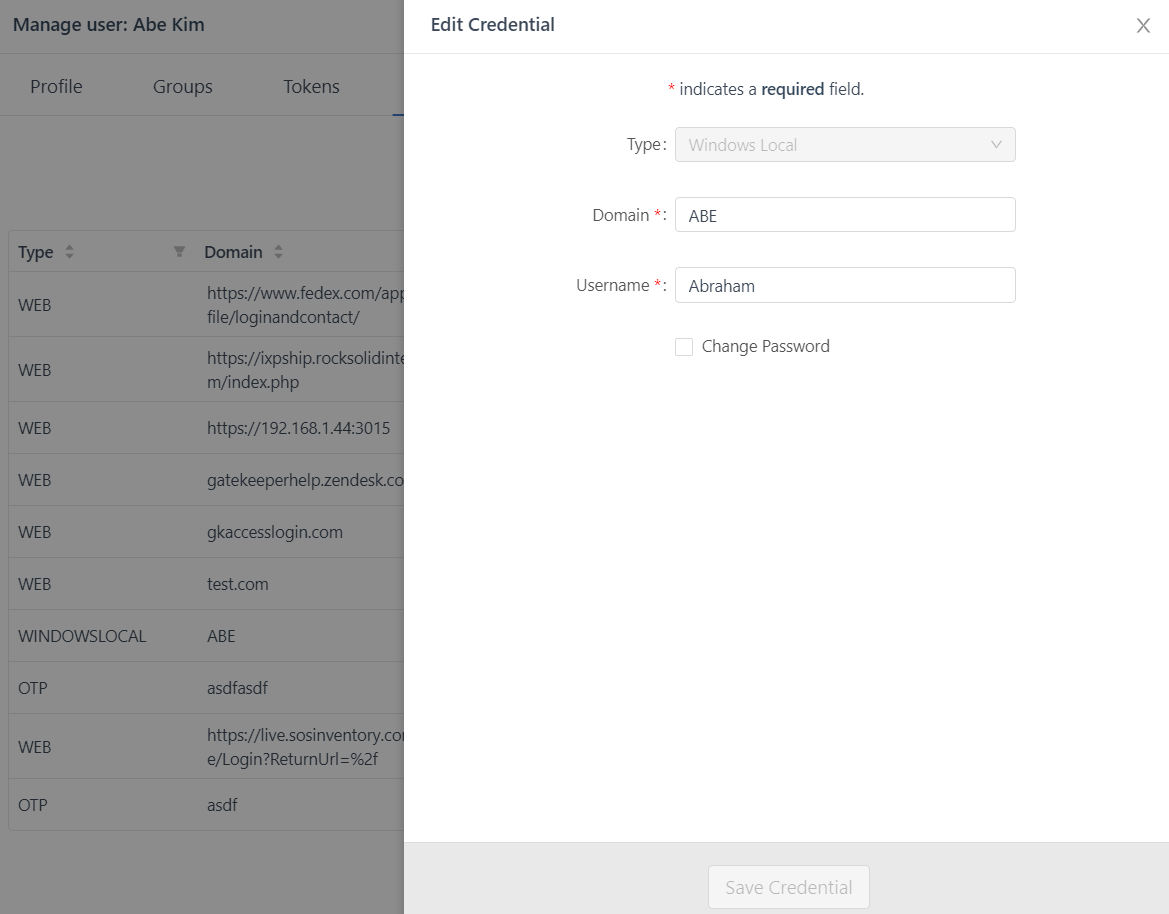
Task: Select the gkaccesslogin.com credential row
Action: [x=200, y=531]
